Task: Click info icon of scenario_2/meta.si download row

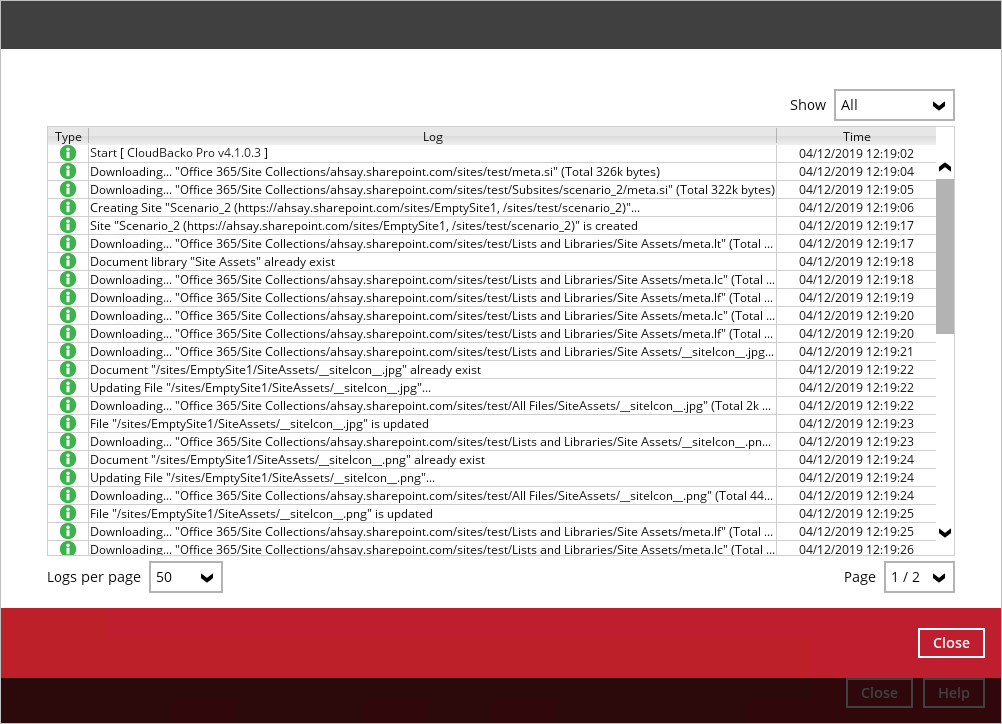Action: 68,189
